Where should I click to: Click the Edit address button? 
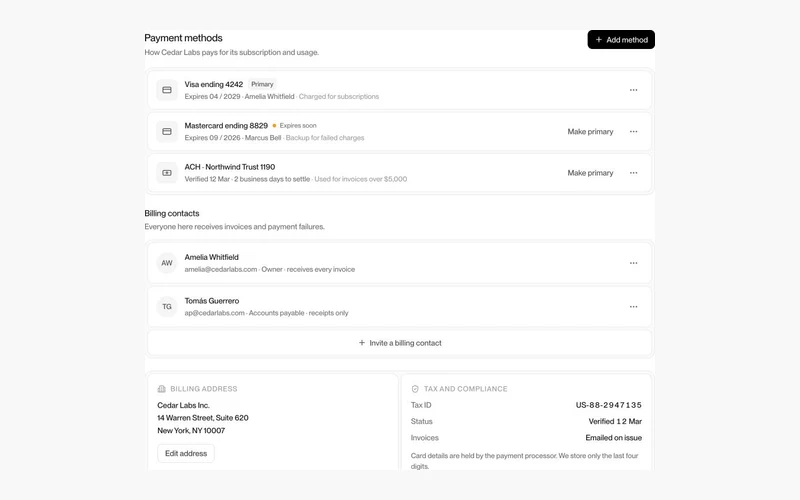186,453
